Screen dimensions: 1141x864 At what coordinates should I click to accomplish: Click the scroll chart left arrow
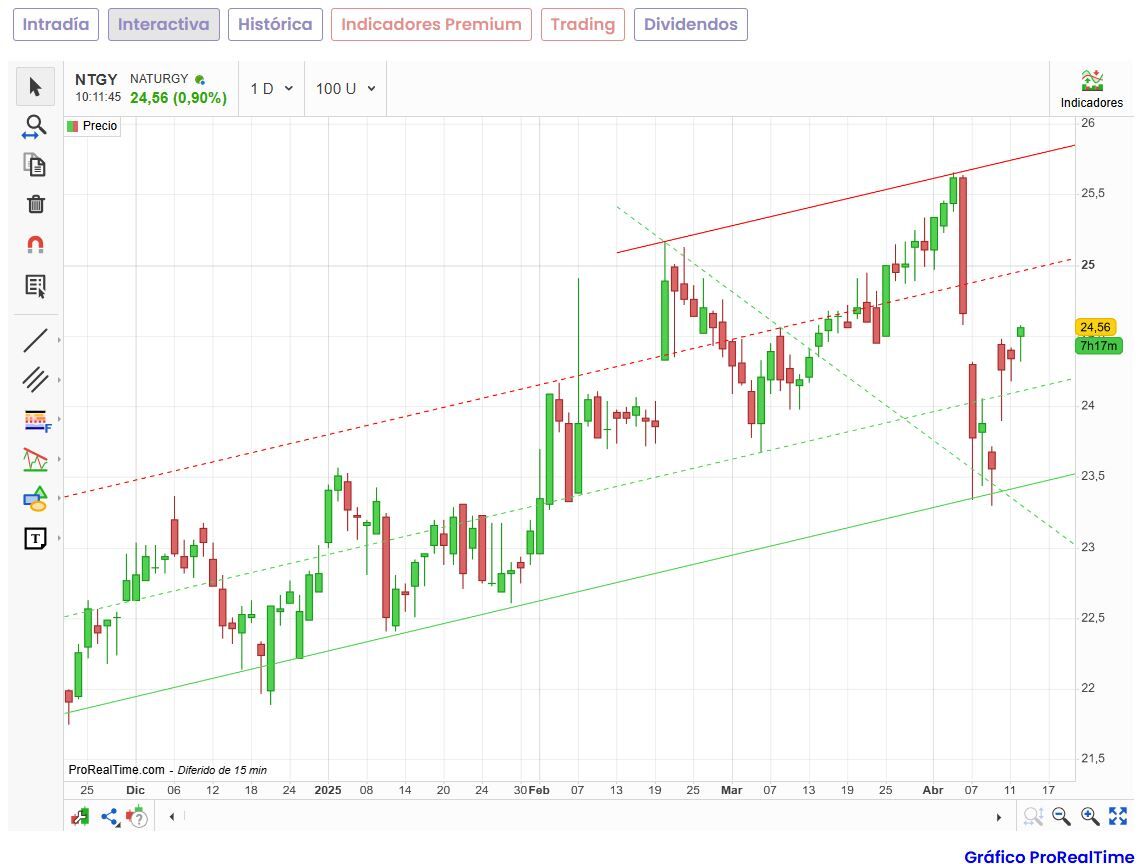[x=172, y=817]
